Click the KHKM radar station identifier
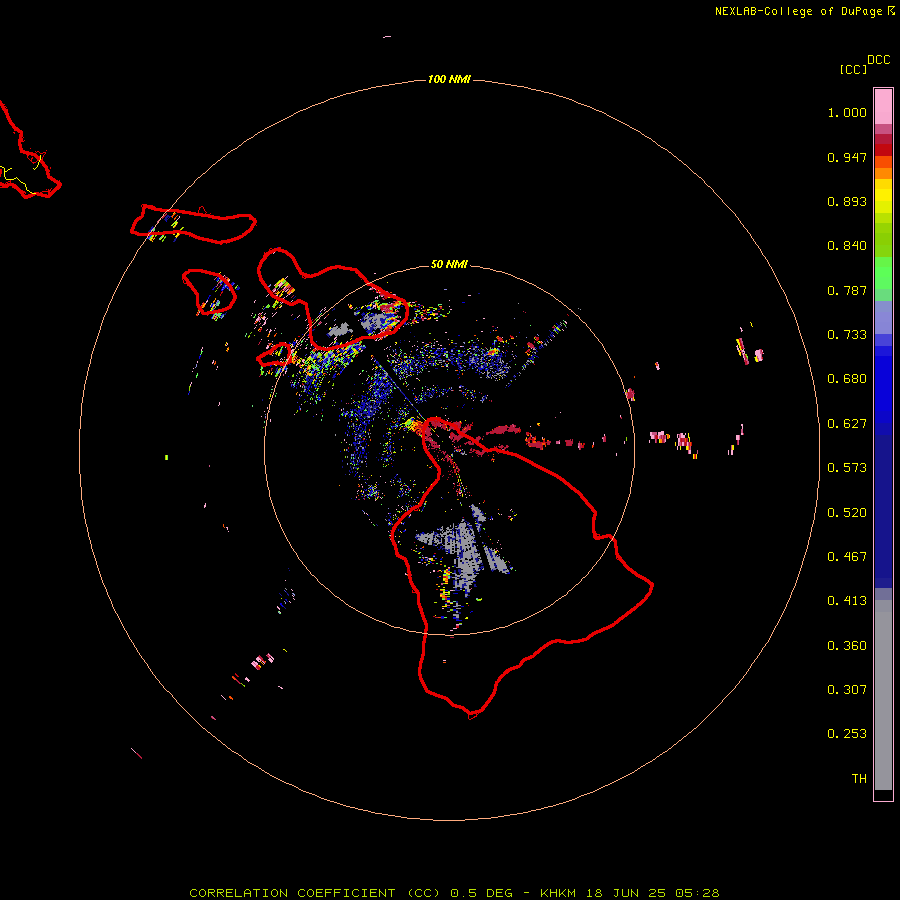The image size is (900, 900). click(558, 893)
